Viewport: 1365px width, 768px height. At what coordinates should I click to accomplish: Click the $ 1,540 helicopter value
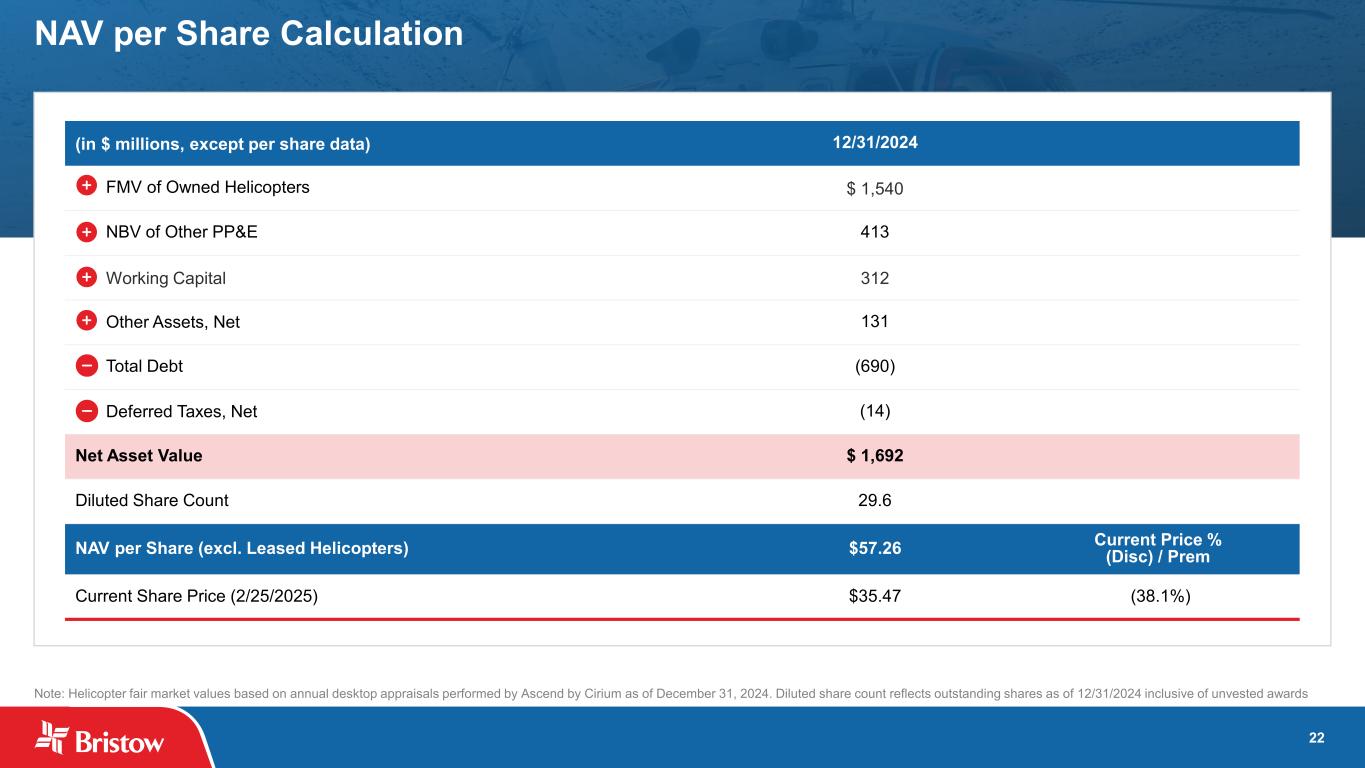(875, 188)
